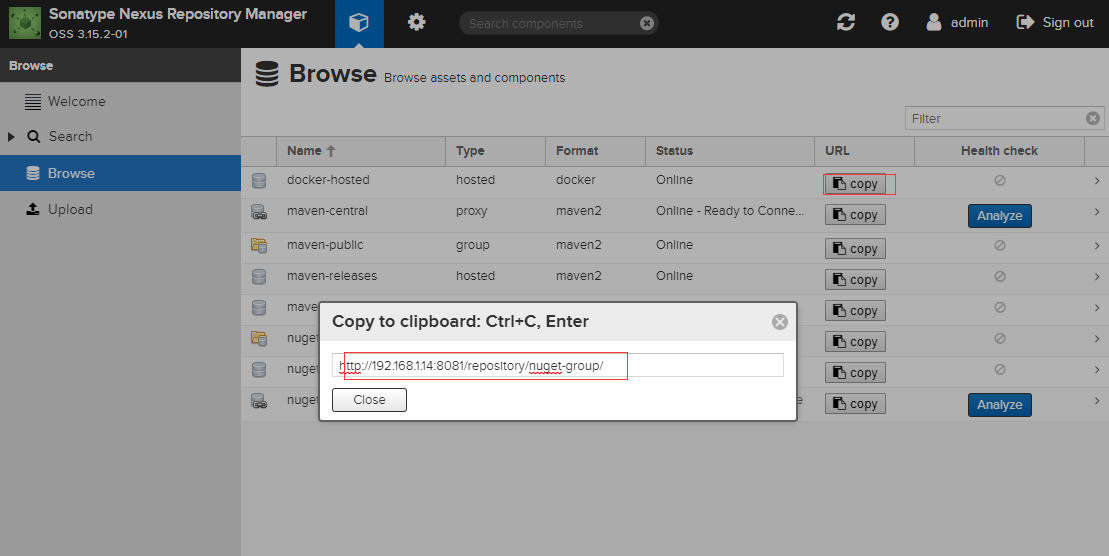Click the Browse stacked-disks title icon
1109x556 pixels.
[x=267, y=74]
